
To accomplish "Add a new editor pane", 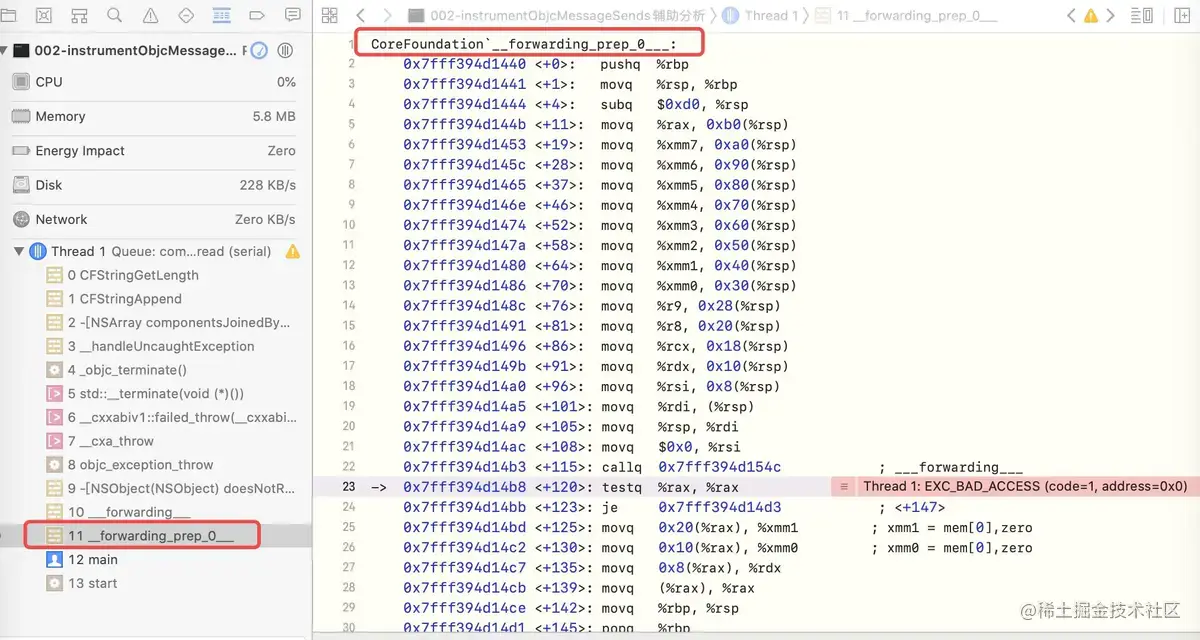I will click(1180, 15).
